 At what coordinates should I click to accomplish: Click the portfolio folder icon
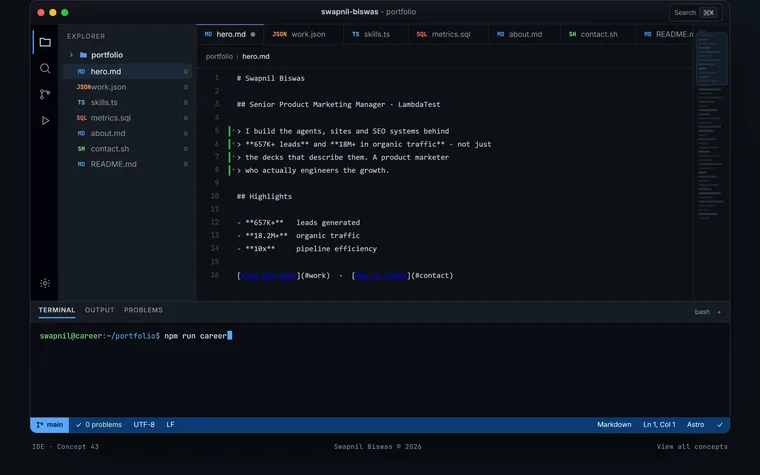[83, 55]
